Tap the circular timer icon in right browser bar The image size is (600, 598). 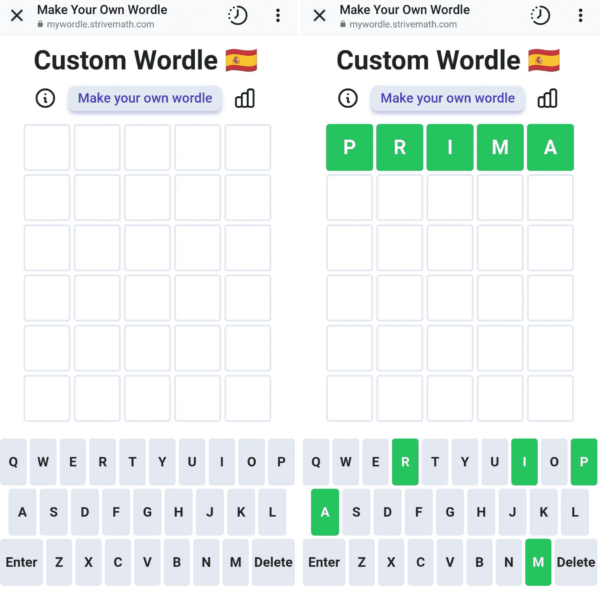[x=540, y=16]
